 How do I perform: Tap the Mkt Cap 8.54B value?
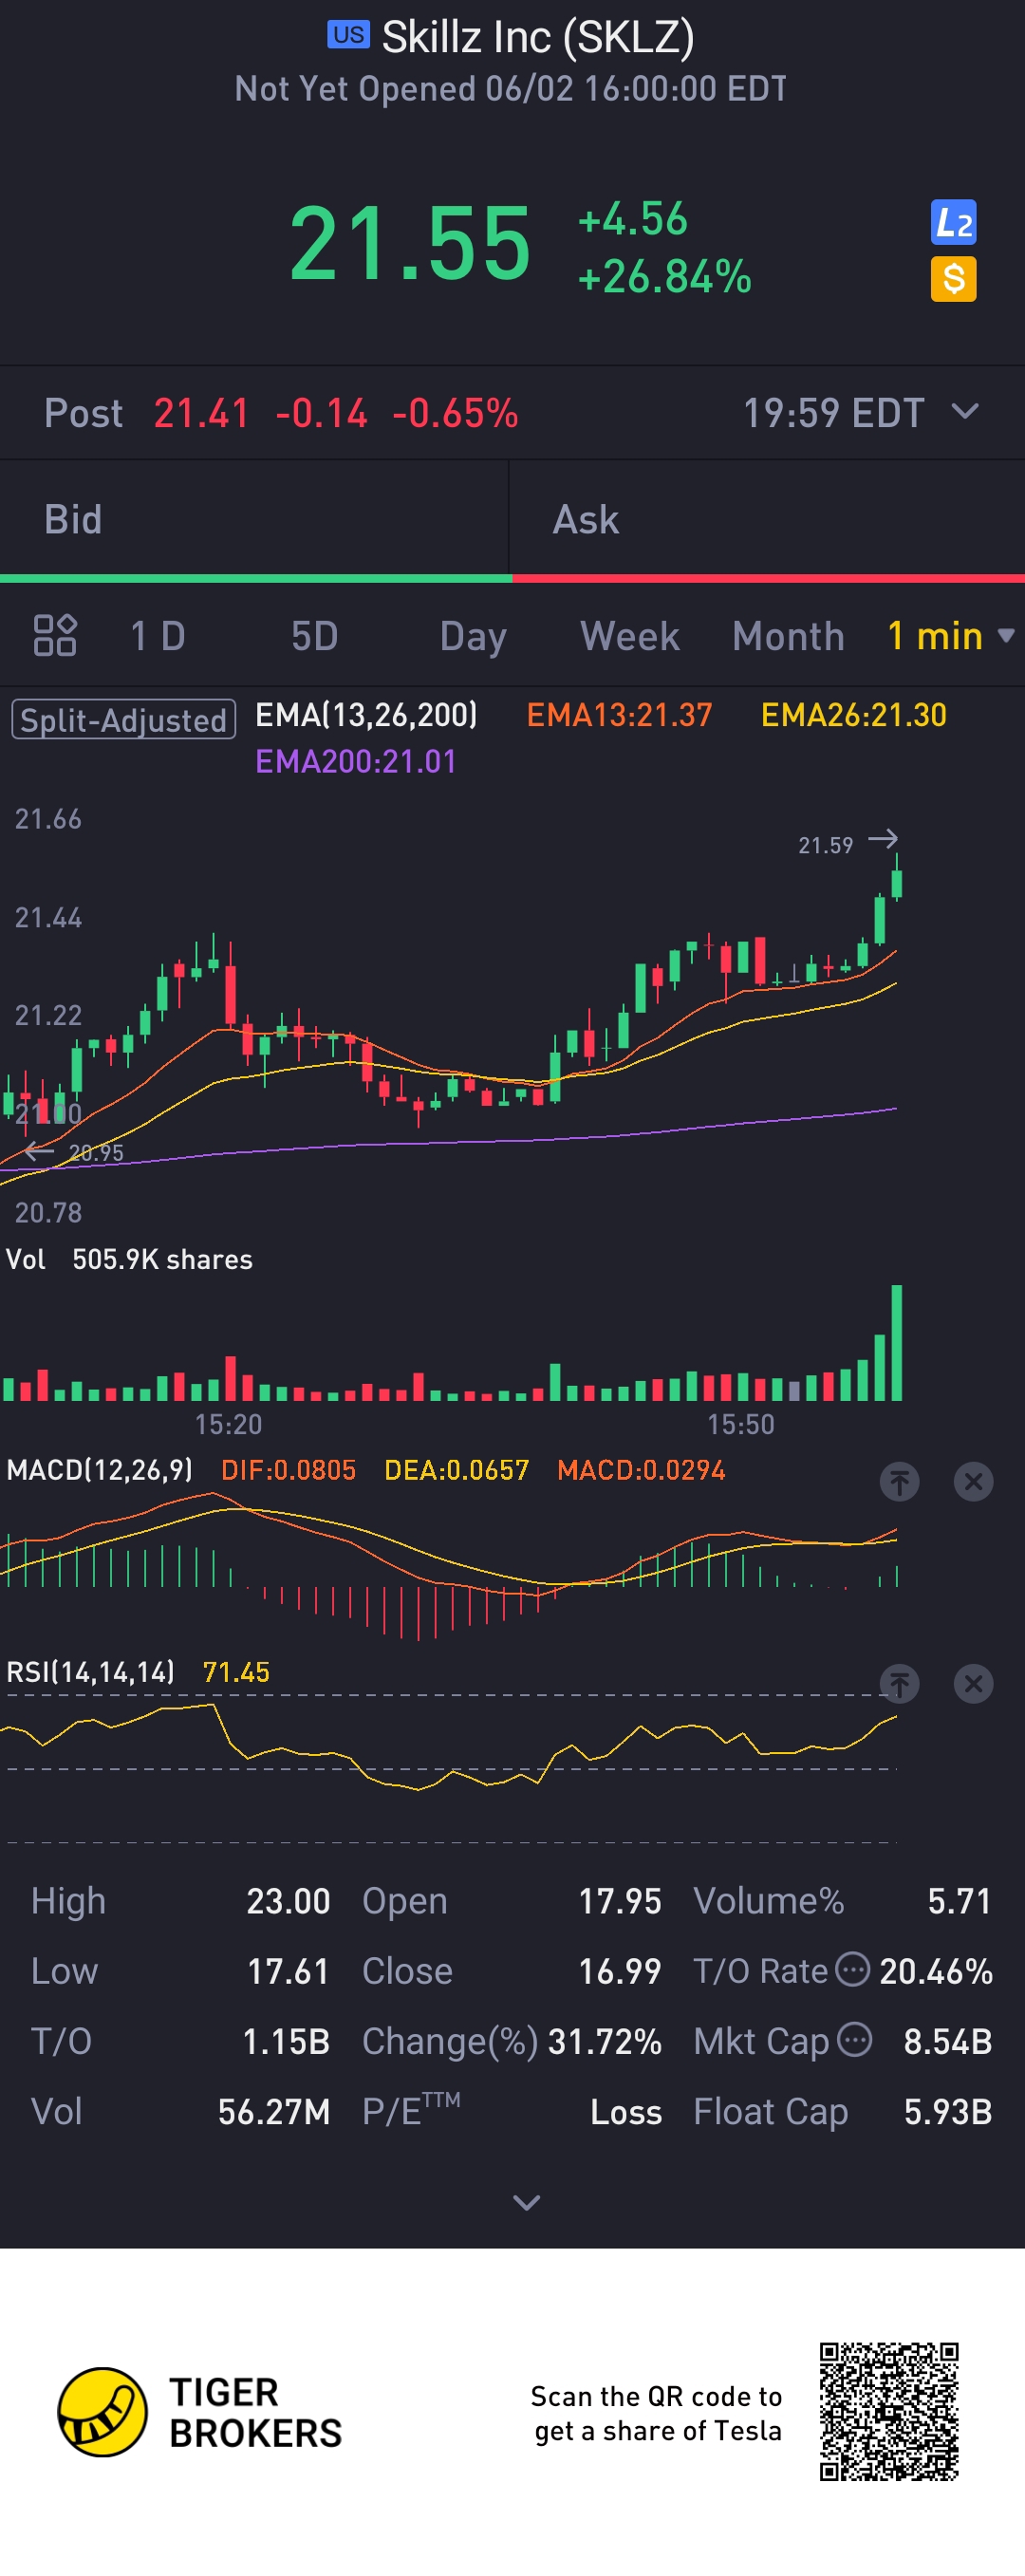click(x=948, y=2042)
